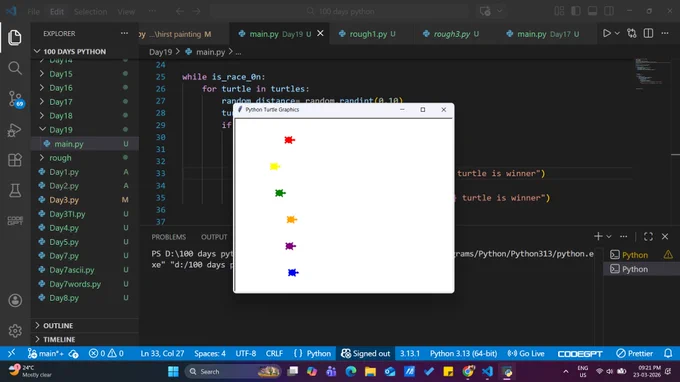Switch to the OUTPUT panel tab
The image size is (680, 382).
coord(214,237)
